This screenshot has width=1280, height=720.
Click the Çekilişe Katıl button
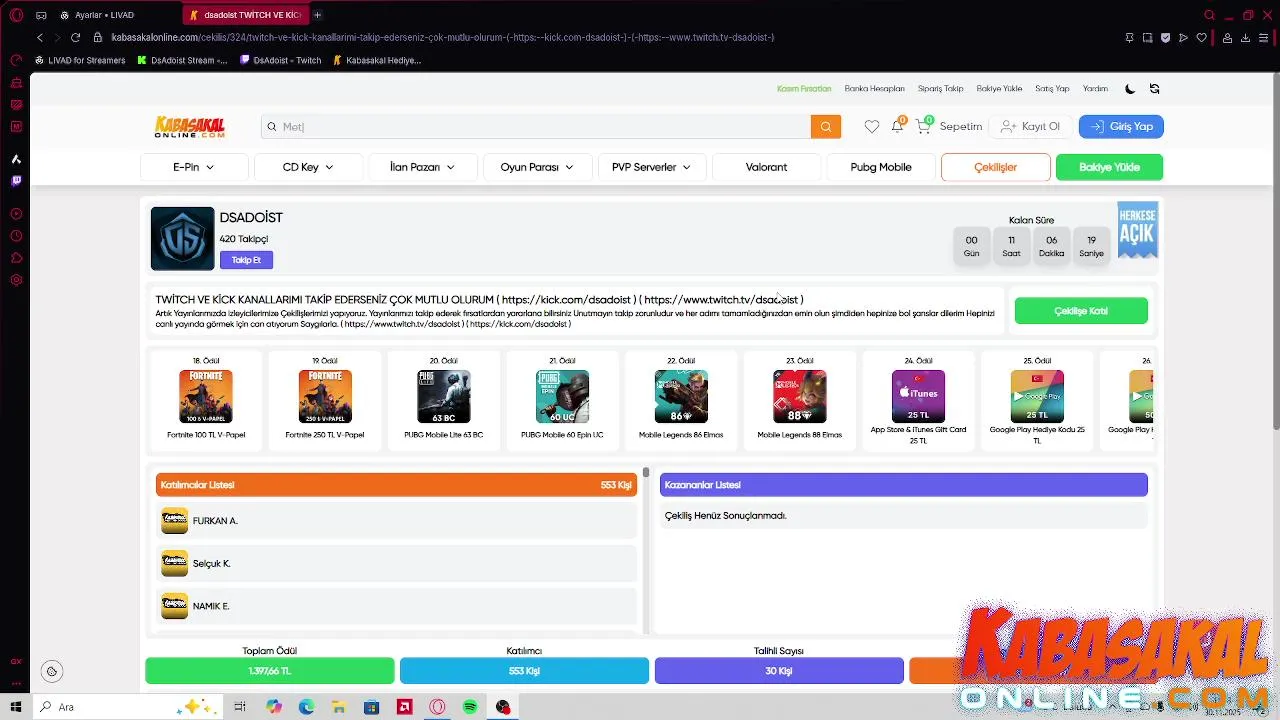pyautogui.click(x=1081, y=311)
